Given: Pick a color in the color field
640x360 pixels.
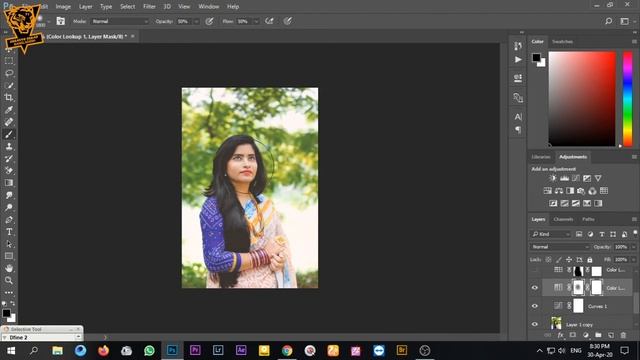Looking at the screenshot, I should [582, 98].
